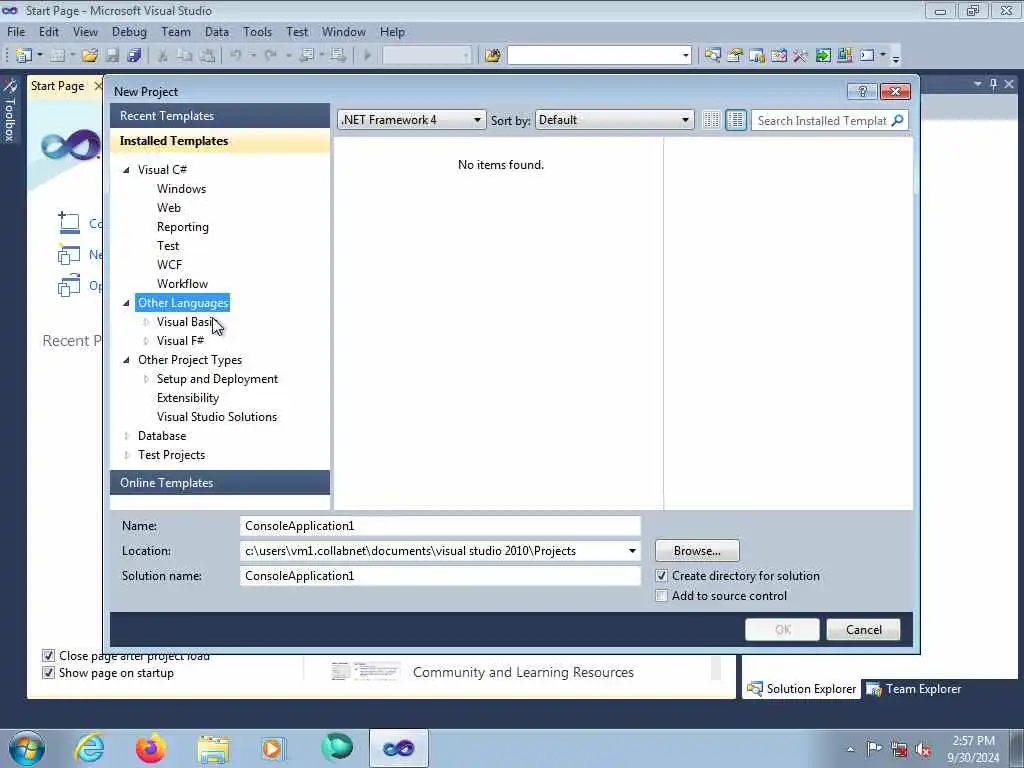Select Visual Studio Solutions tree item

217,417
